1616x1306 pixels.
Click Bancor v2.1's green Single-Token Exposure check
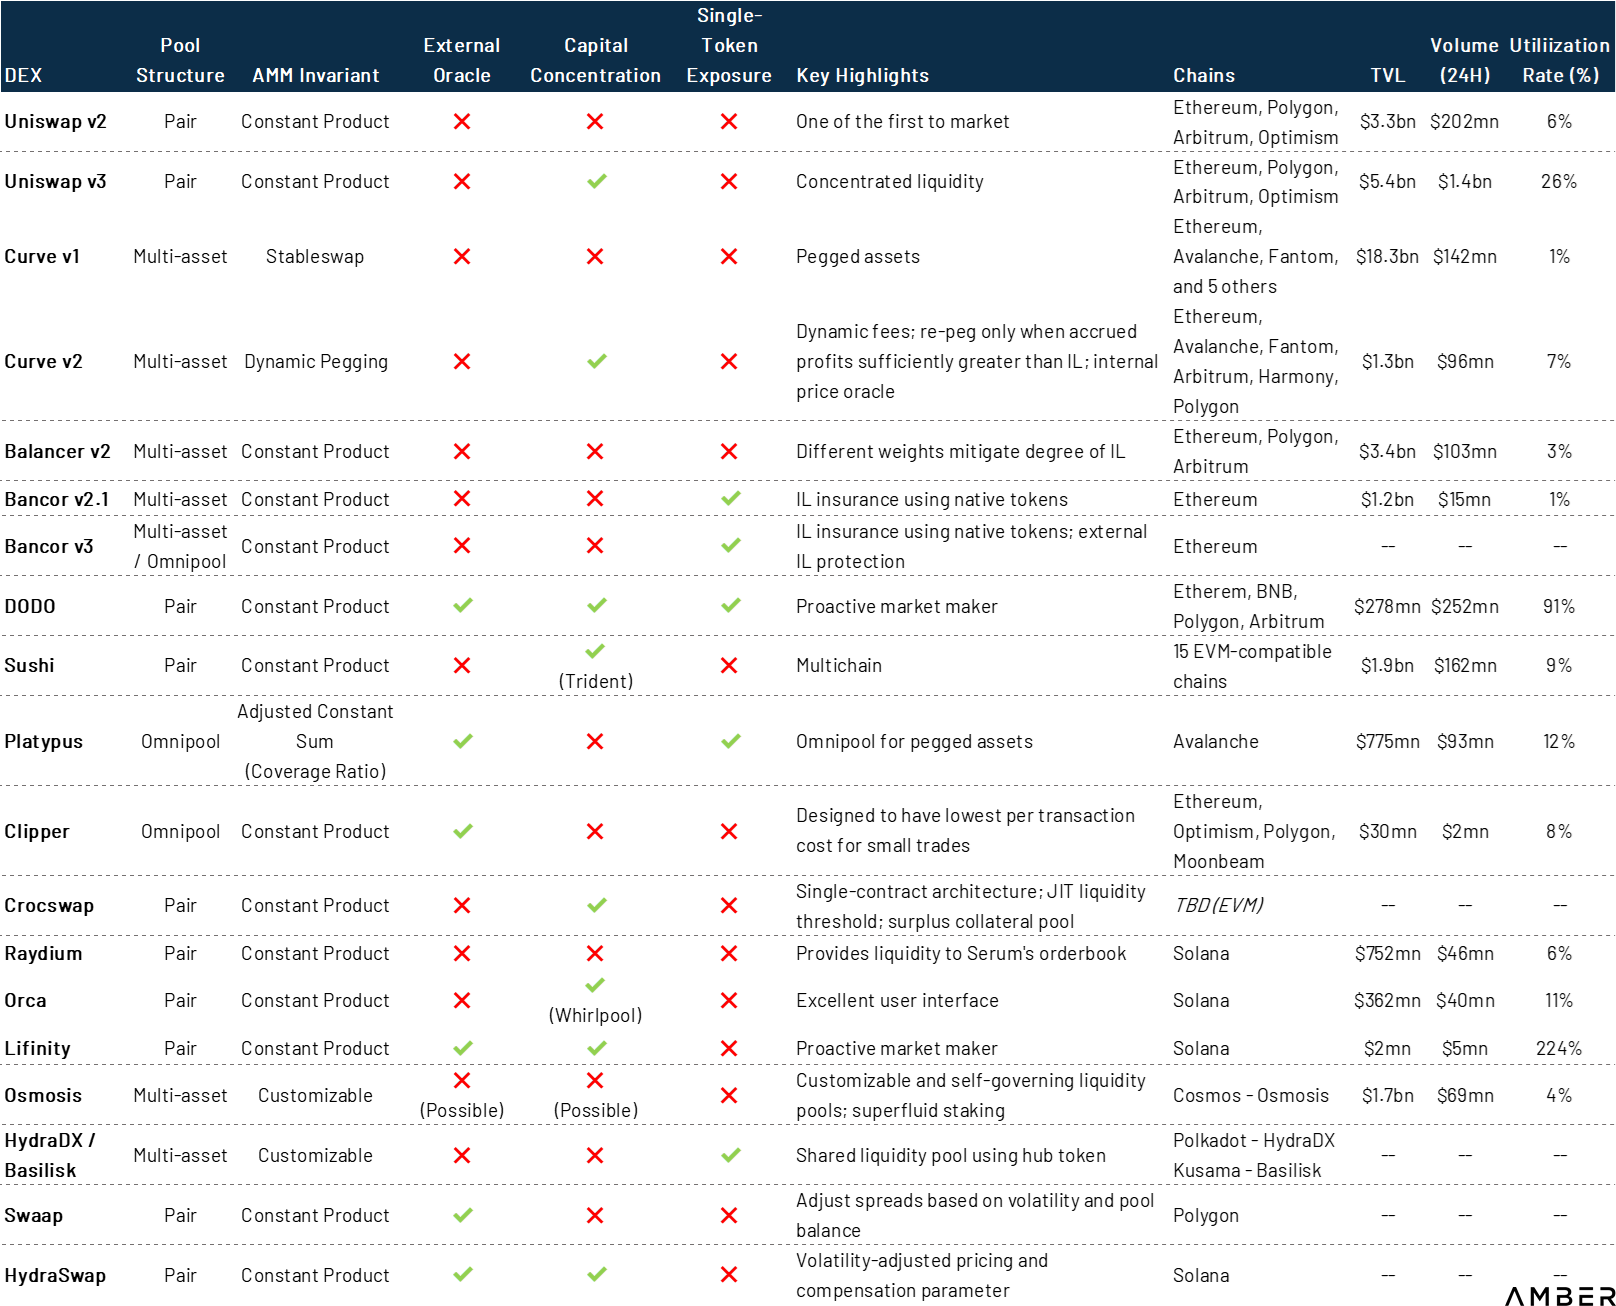pos(731,498)
